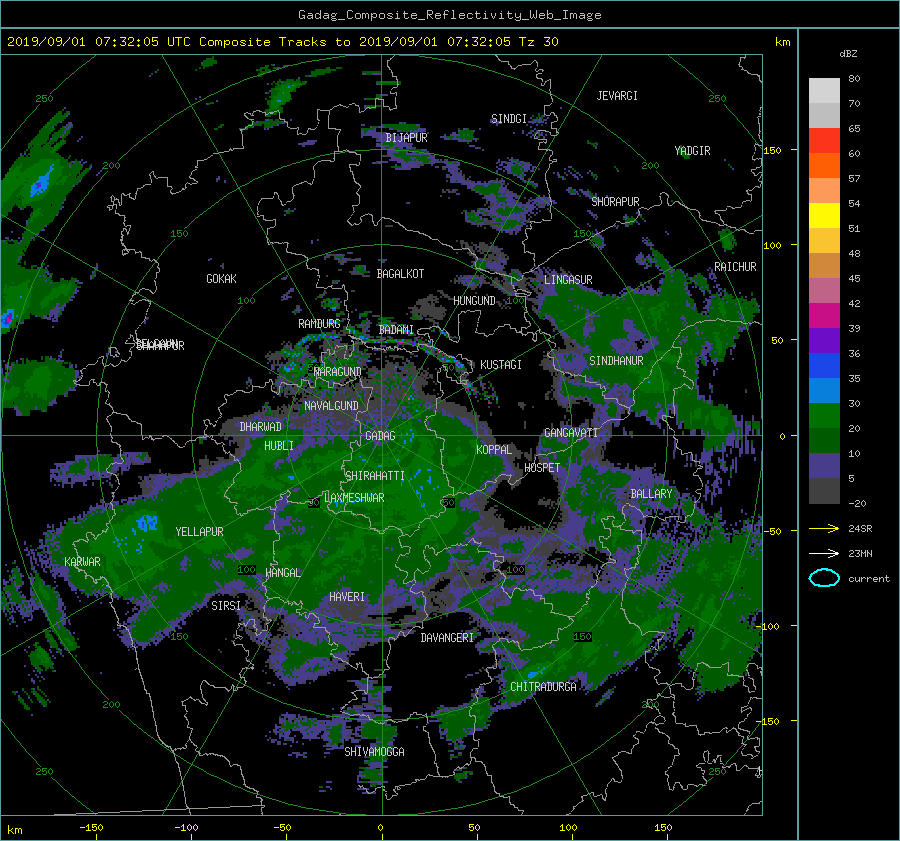
Task: Click the SIRSI label
Action: point(226,606)
